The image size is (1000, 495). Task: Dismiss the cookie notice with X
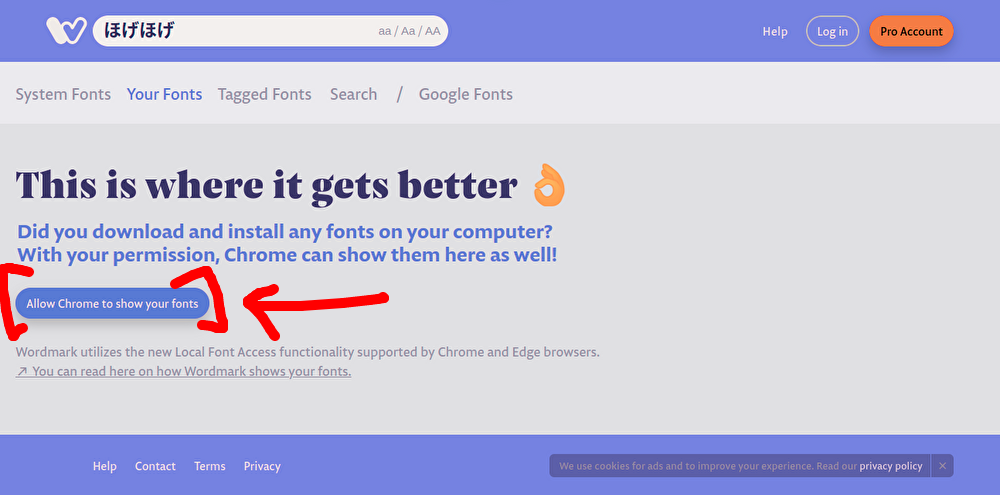tap(942, 466)
